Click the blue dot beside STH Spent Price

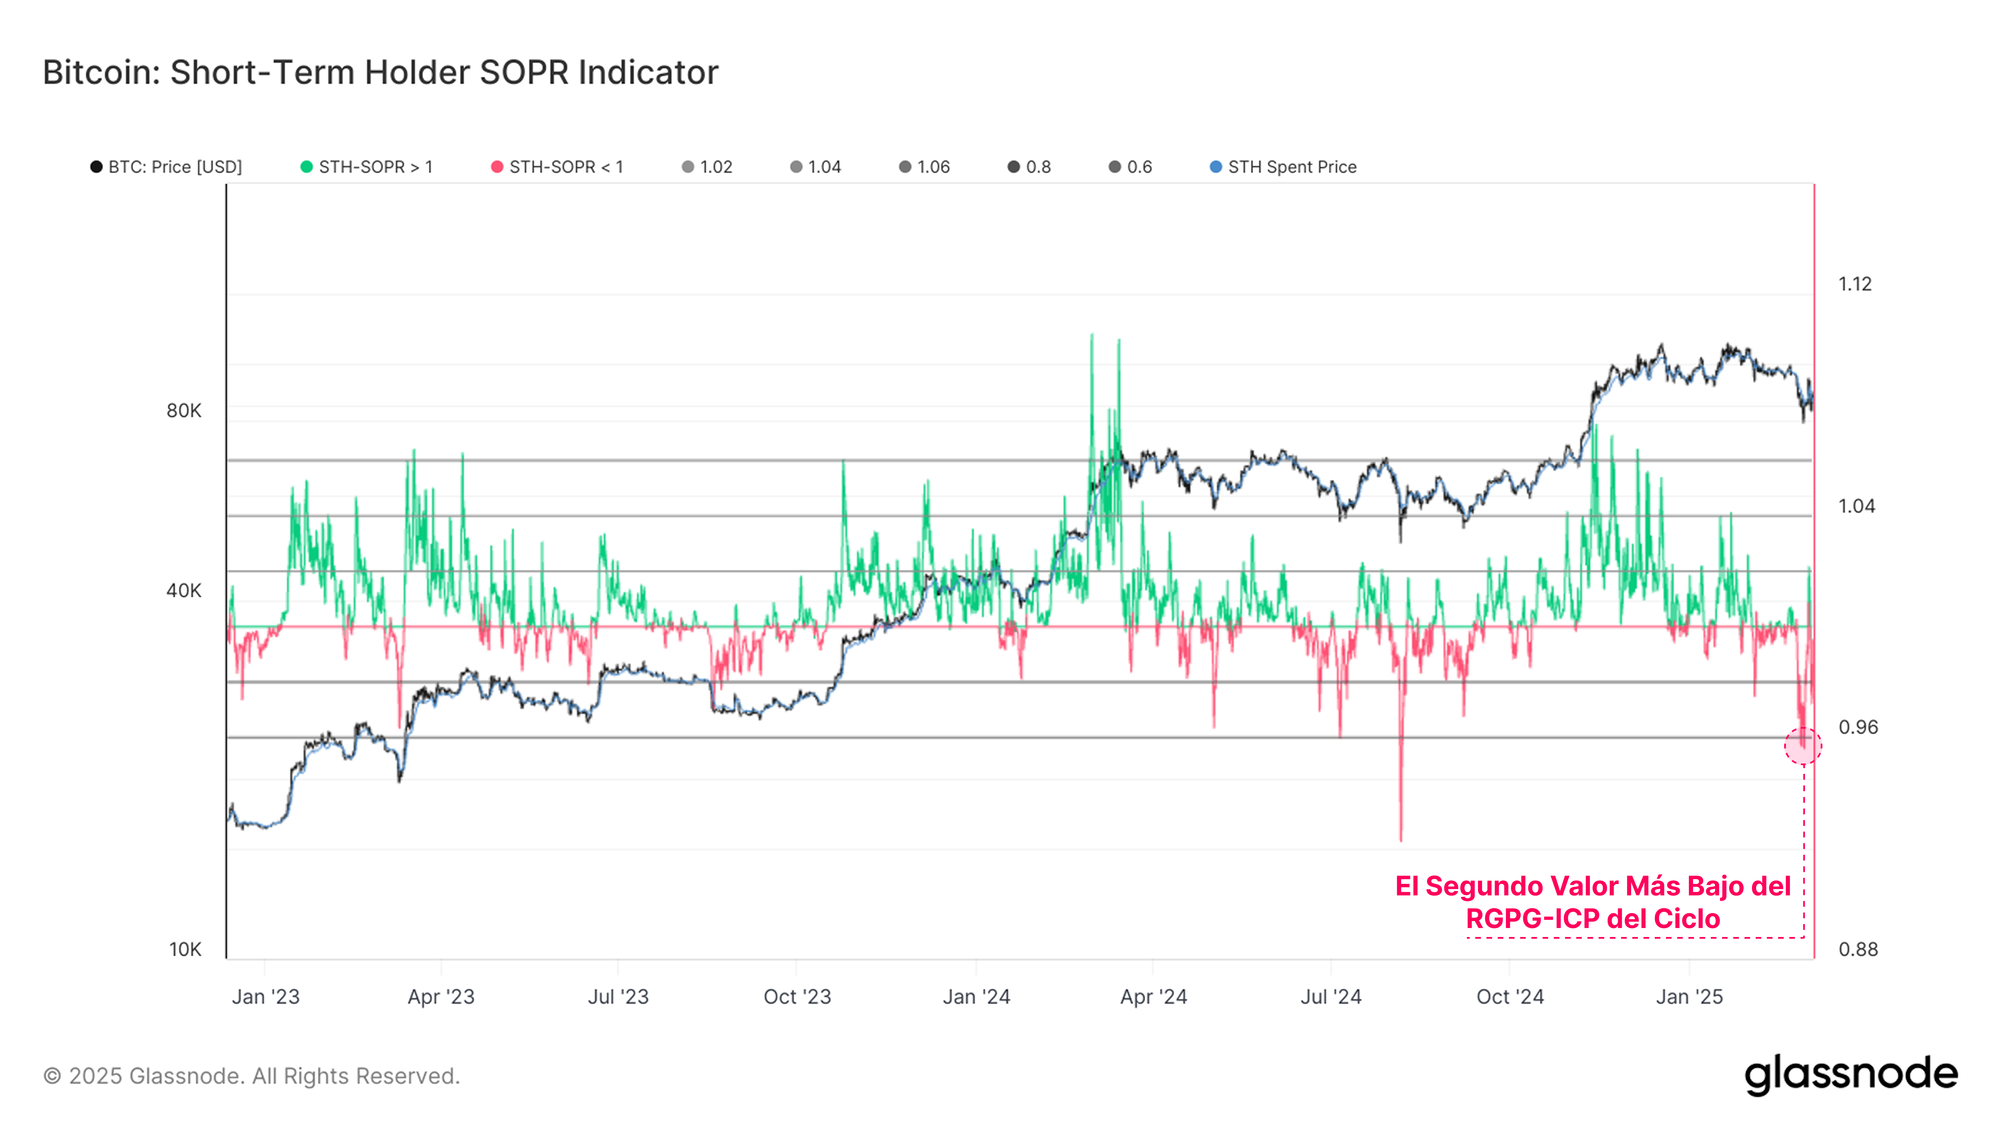coord(1216,167)
